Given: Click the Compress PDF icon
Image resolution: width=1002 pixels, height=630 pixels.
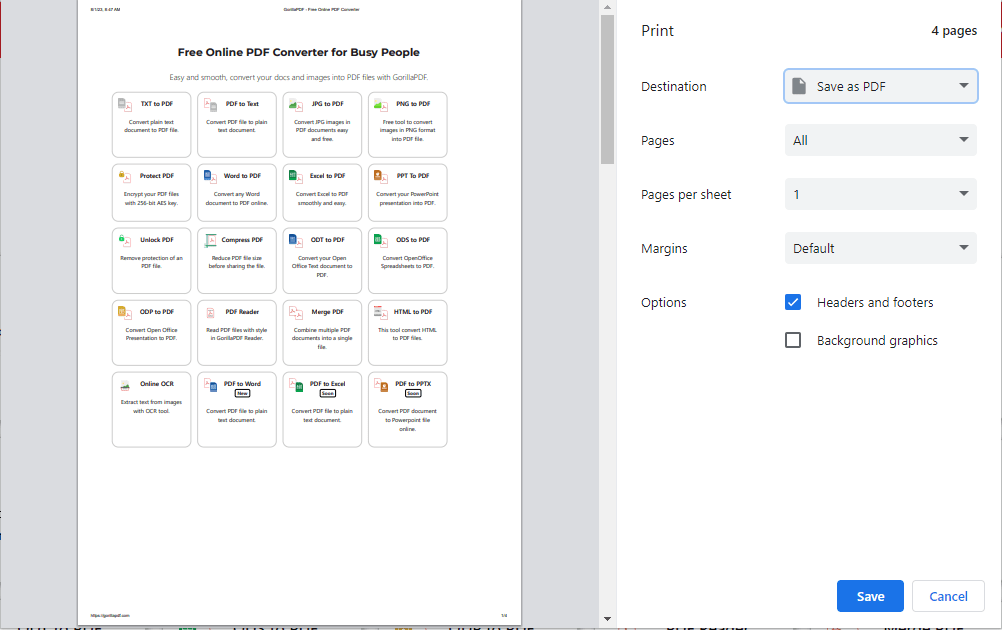Looking at the screenshot, I should tap(211, 241).
